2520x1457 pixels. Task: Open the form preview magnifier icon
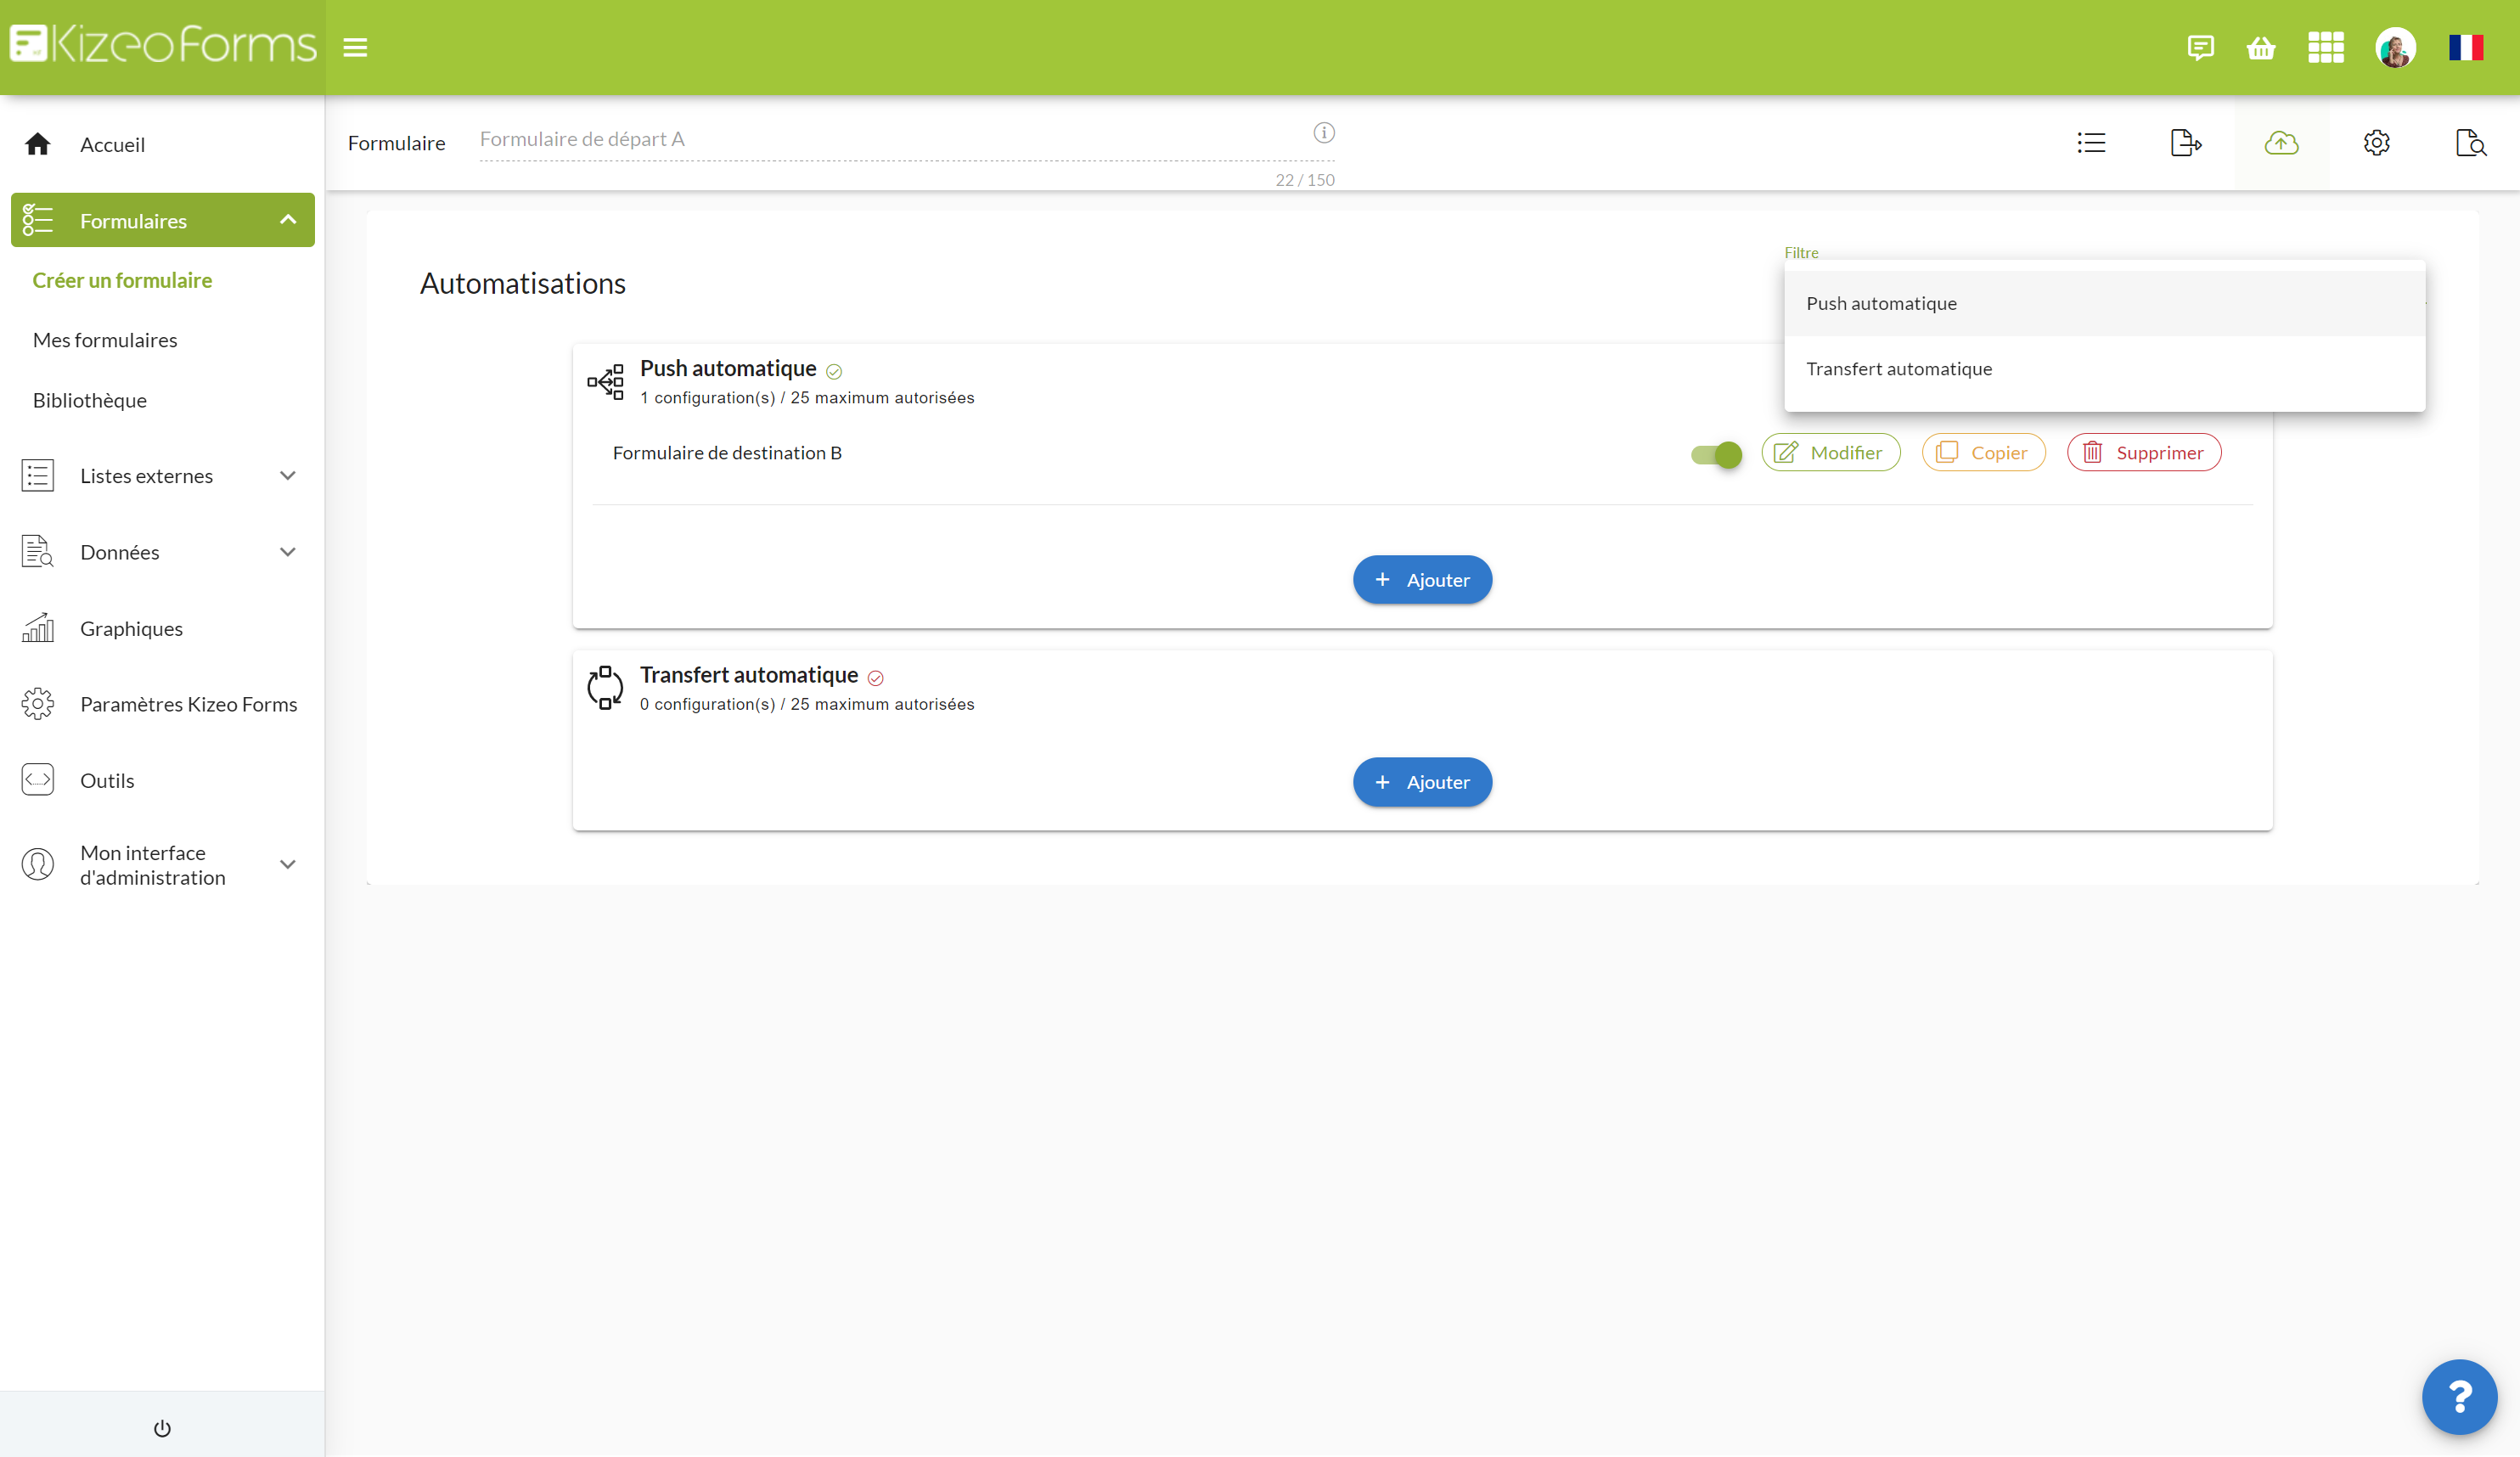pyautogui.click(x=2471, y=143)
